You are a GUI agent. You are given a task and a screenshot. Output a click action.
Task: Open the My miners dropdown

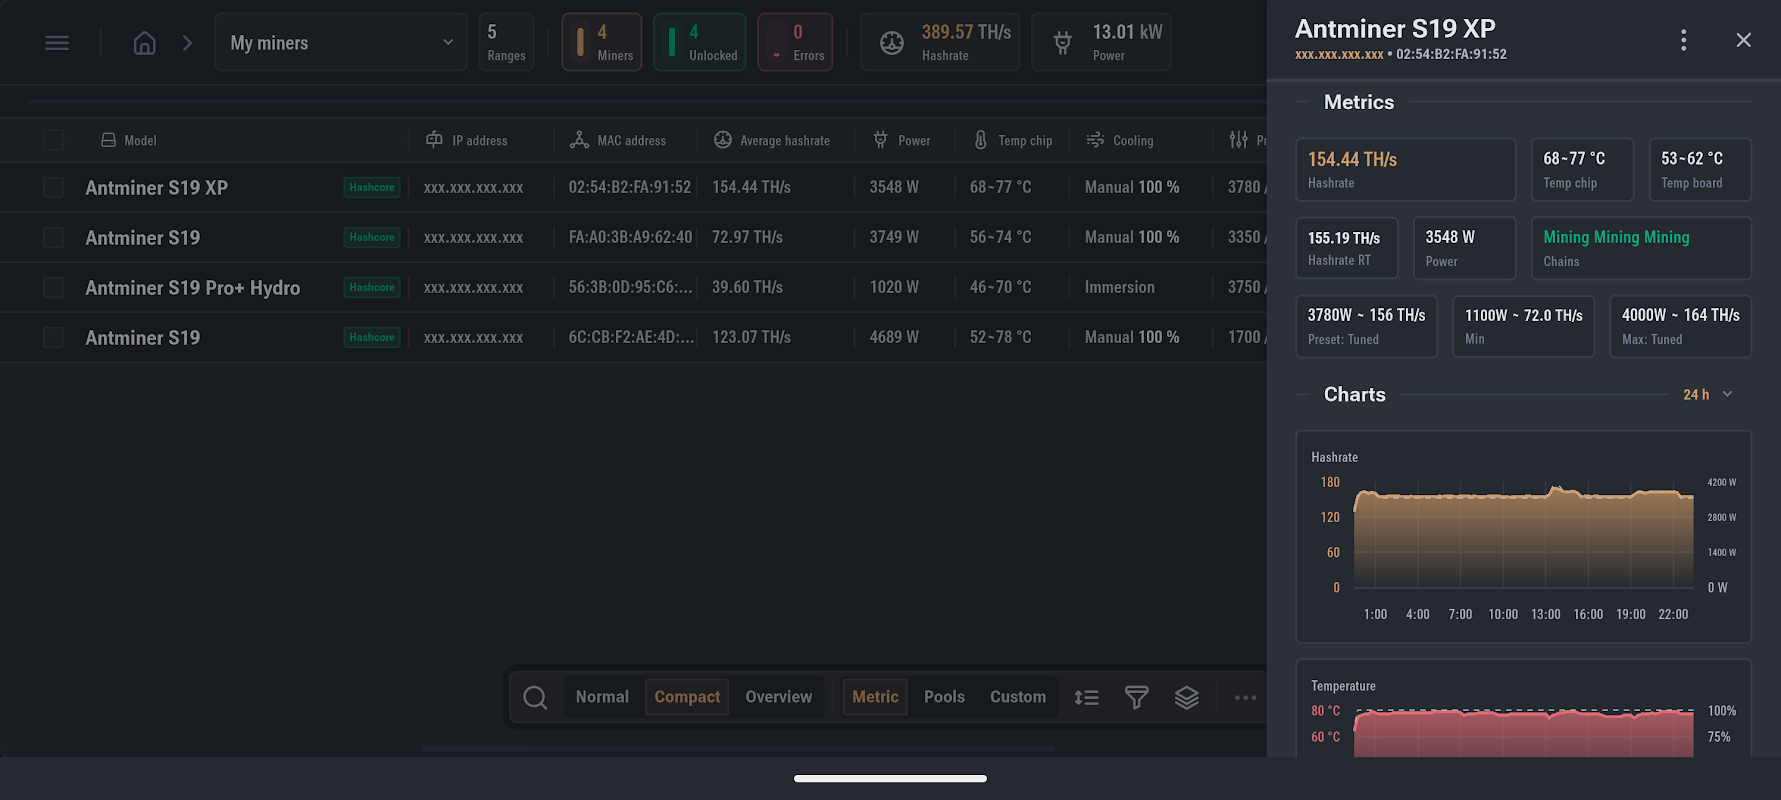(341, 43)
